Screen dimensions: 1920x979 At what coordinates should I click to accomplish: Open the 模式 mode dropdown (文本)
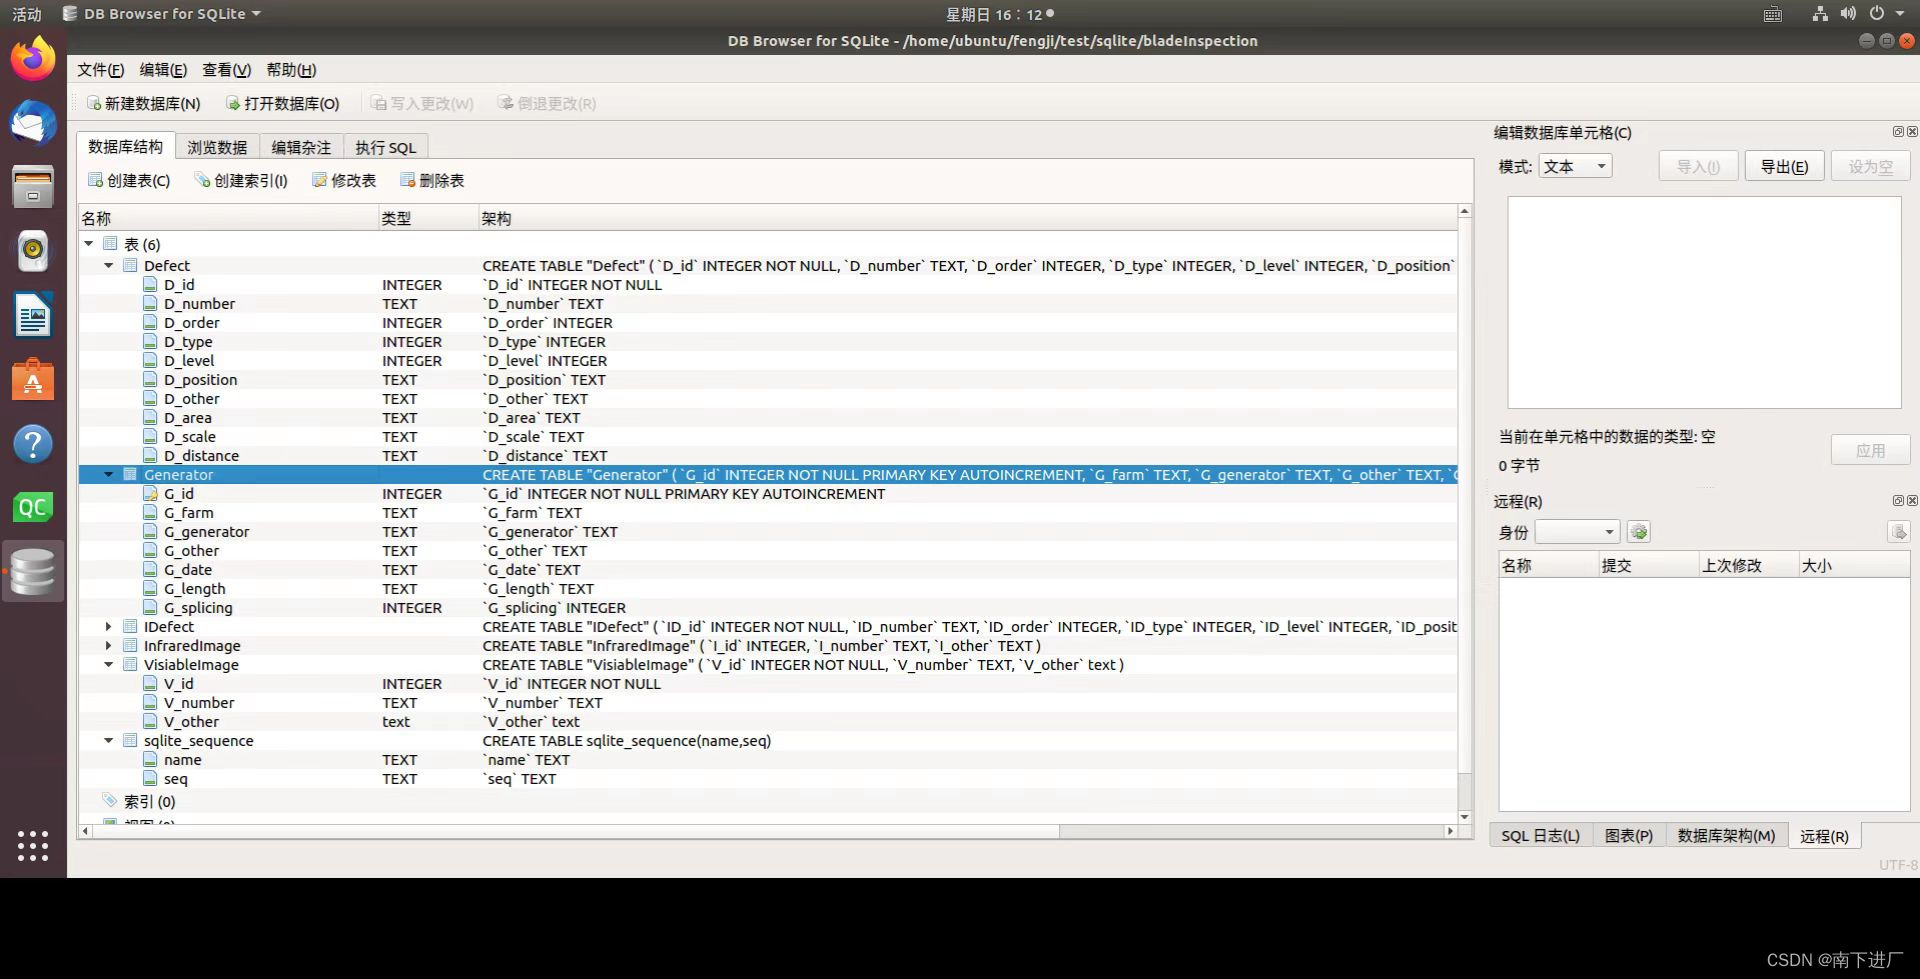(1575, 166)
